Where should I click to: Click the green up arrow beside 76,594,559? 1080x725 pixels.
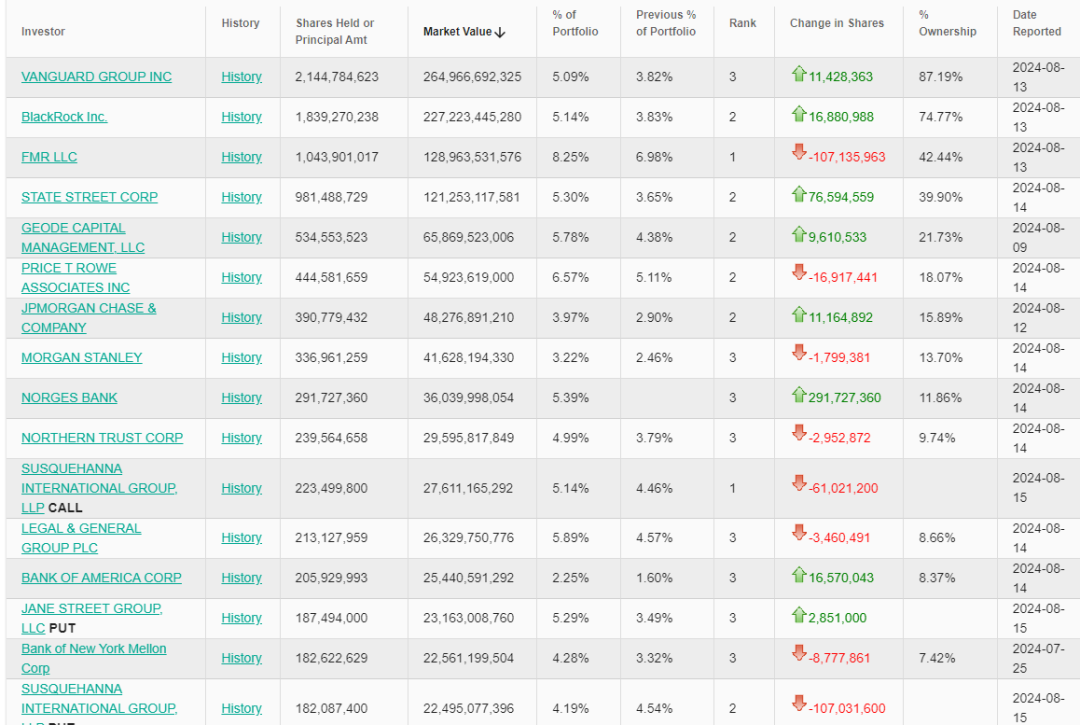tap(799, 194)
